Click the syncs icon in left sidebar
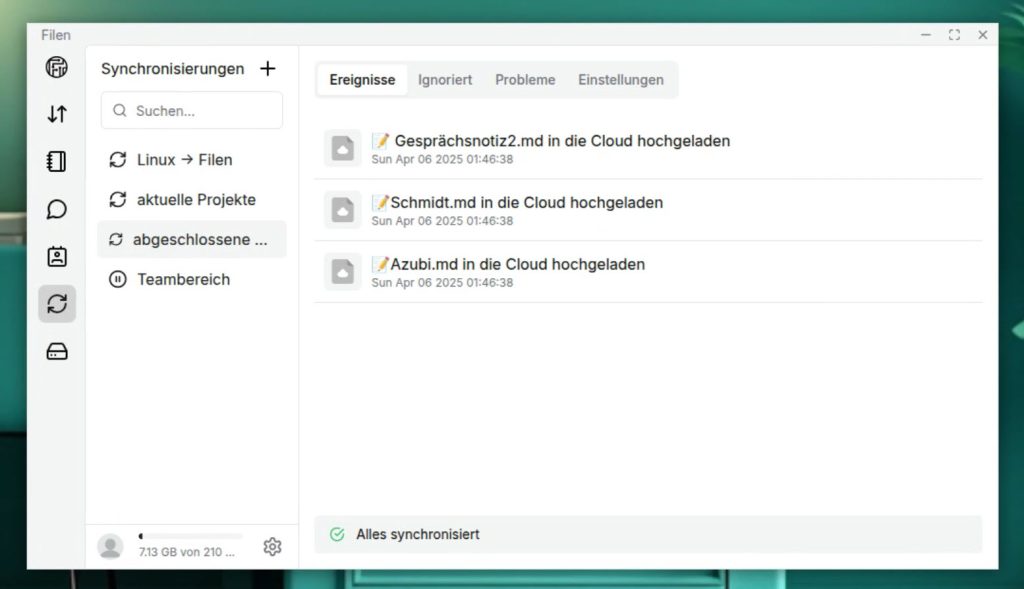The image size is (1024, 589). click(x=57, y=304)
